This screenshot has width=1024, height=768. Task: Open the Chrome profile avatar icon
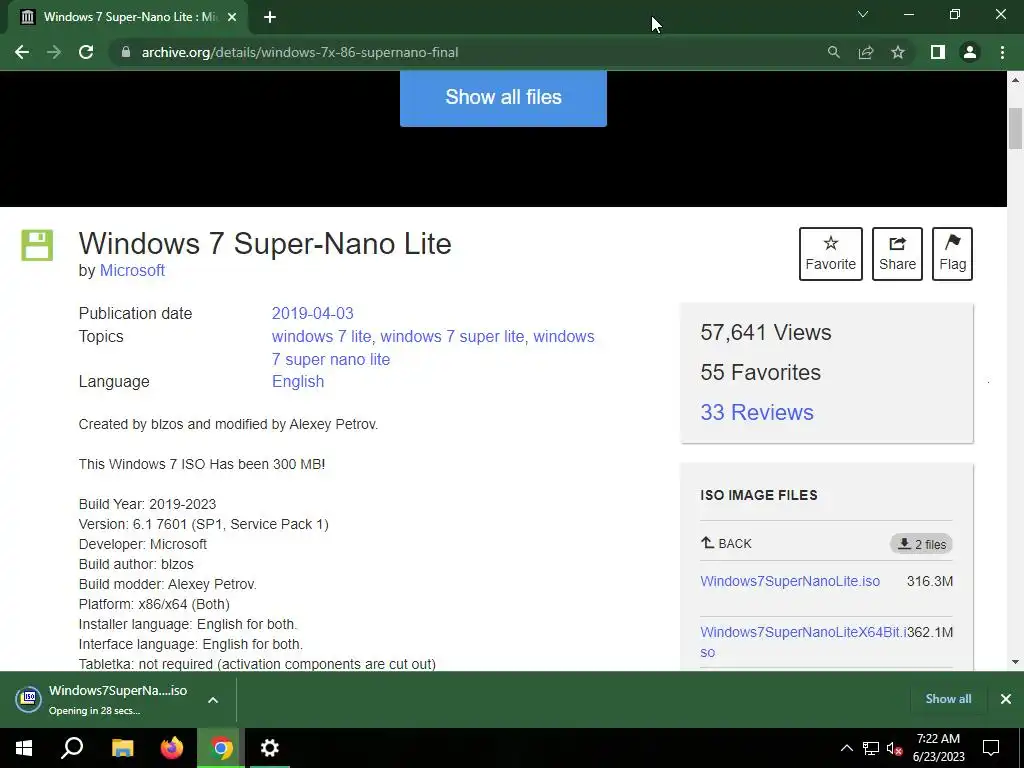click(970, 52)
